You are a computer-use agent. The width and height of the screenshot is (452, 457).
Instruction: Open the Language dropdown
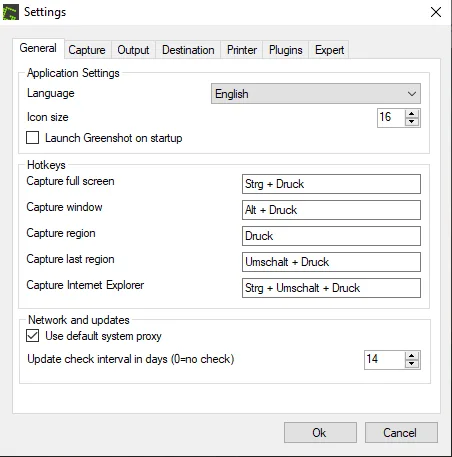pyautogui.click(x=316, y=94)
